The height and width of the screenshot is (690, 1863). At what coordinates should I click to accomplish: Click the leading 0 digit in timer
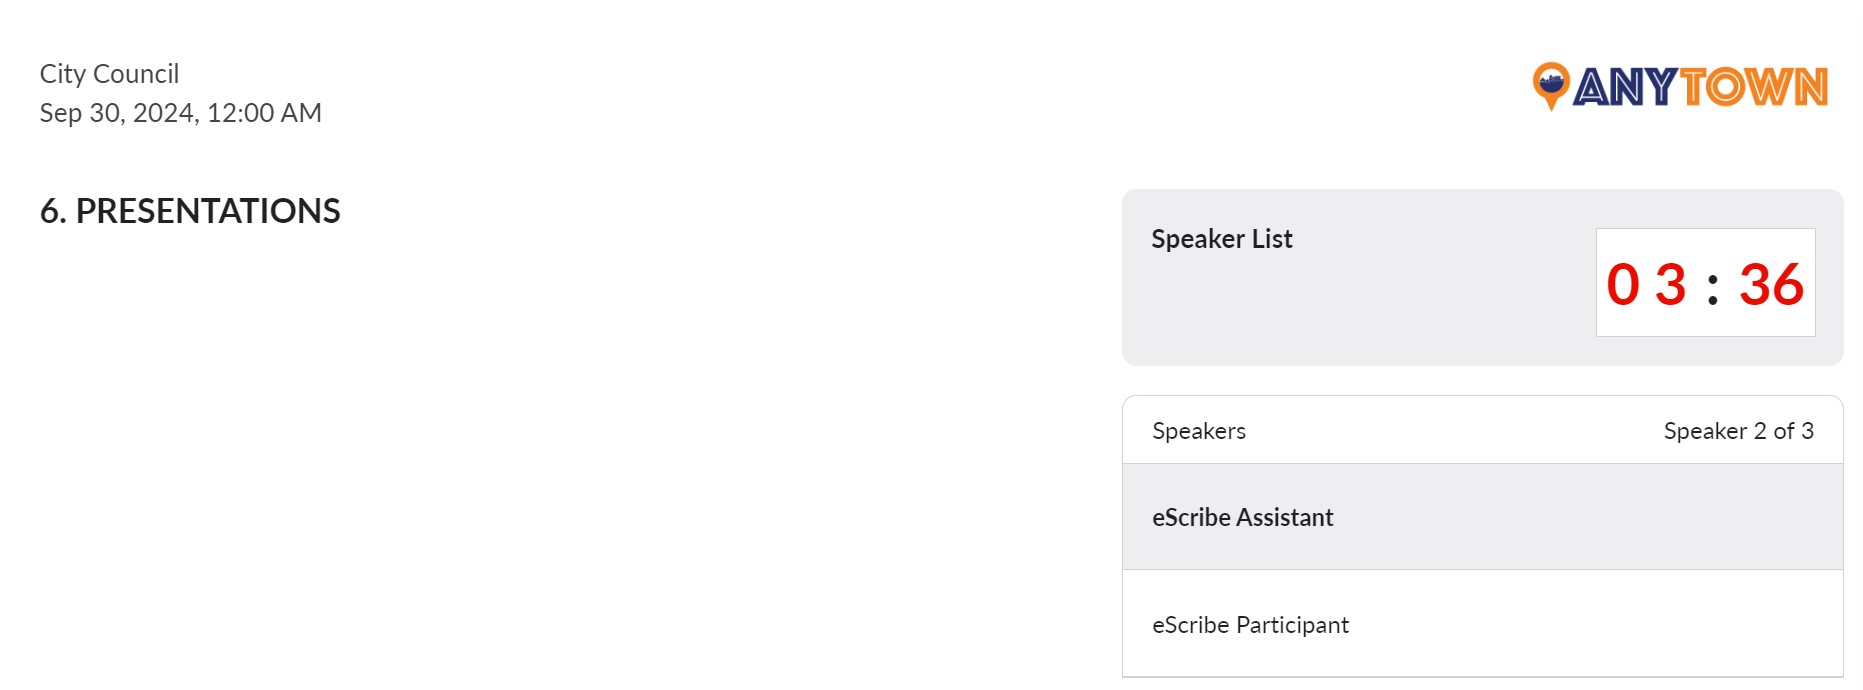pyautogui.click(x=1623, y=285)
